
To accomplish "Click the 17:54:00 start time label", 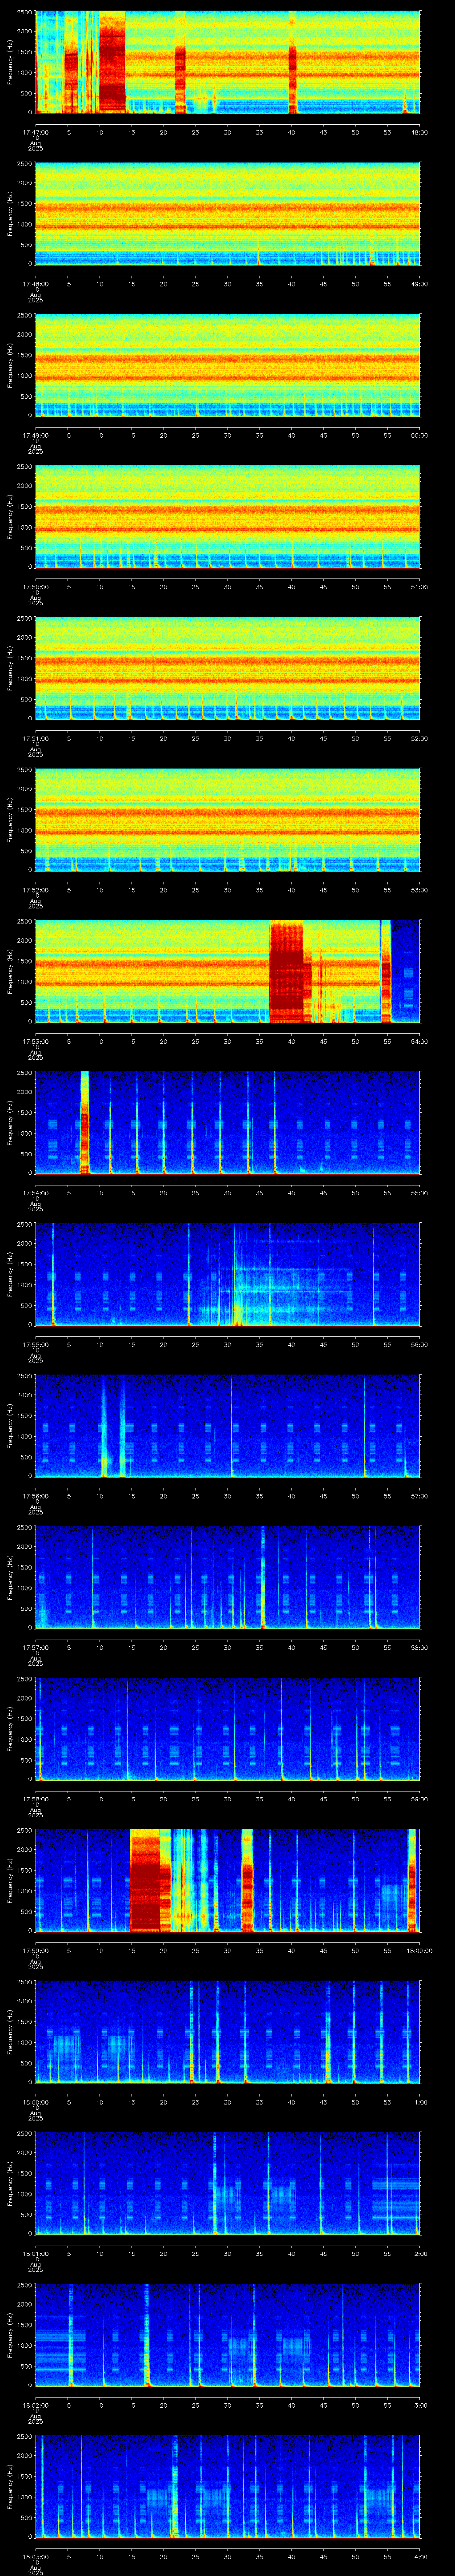I will click(x=35, y=1192).
